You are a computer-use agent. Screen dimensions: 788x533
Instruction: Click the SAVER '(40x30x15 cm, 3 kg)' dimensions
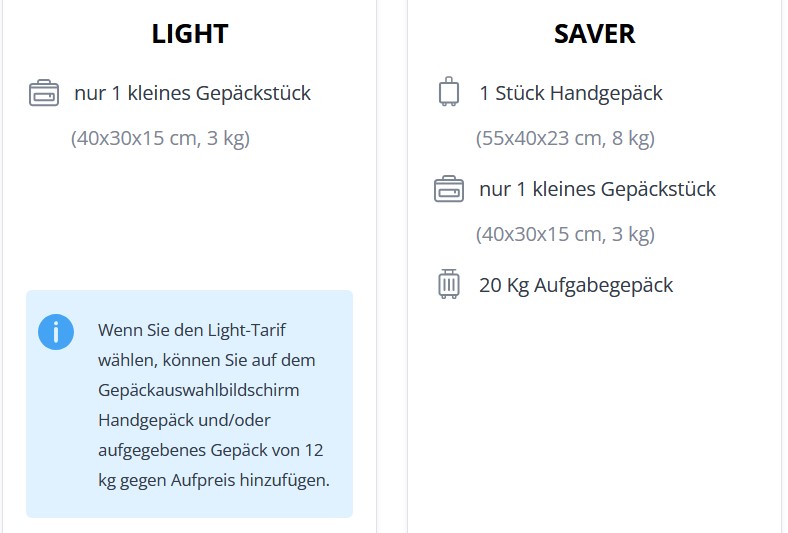pos(565,234)
